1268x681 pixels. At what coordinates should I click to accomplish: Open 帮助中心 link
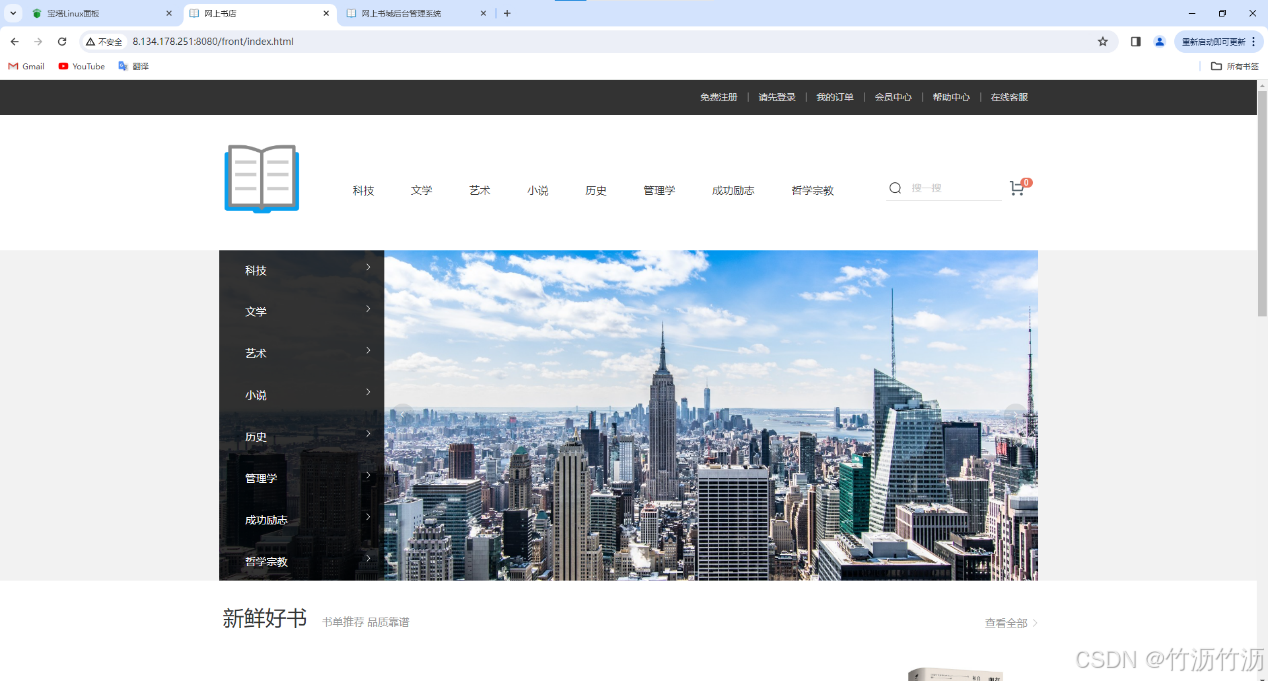(x=951, y=97)
